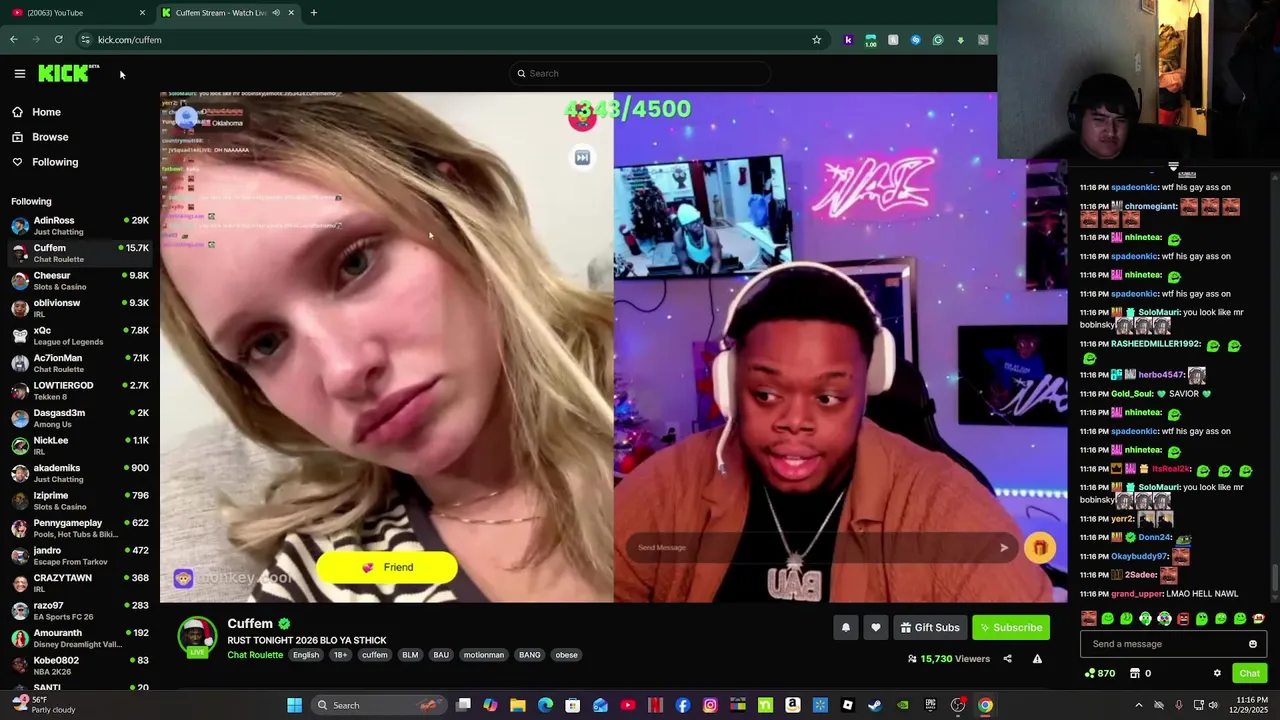Screen dimensions: 1280x720
Task: Open Steam from taskbar
Action: (875, 705)
